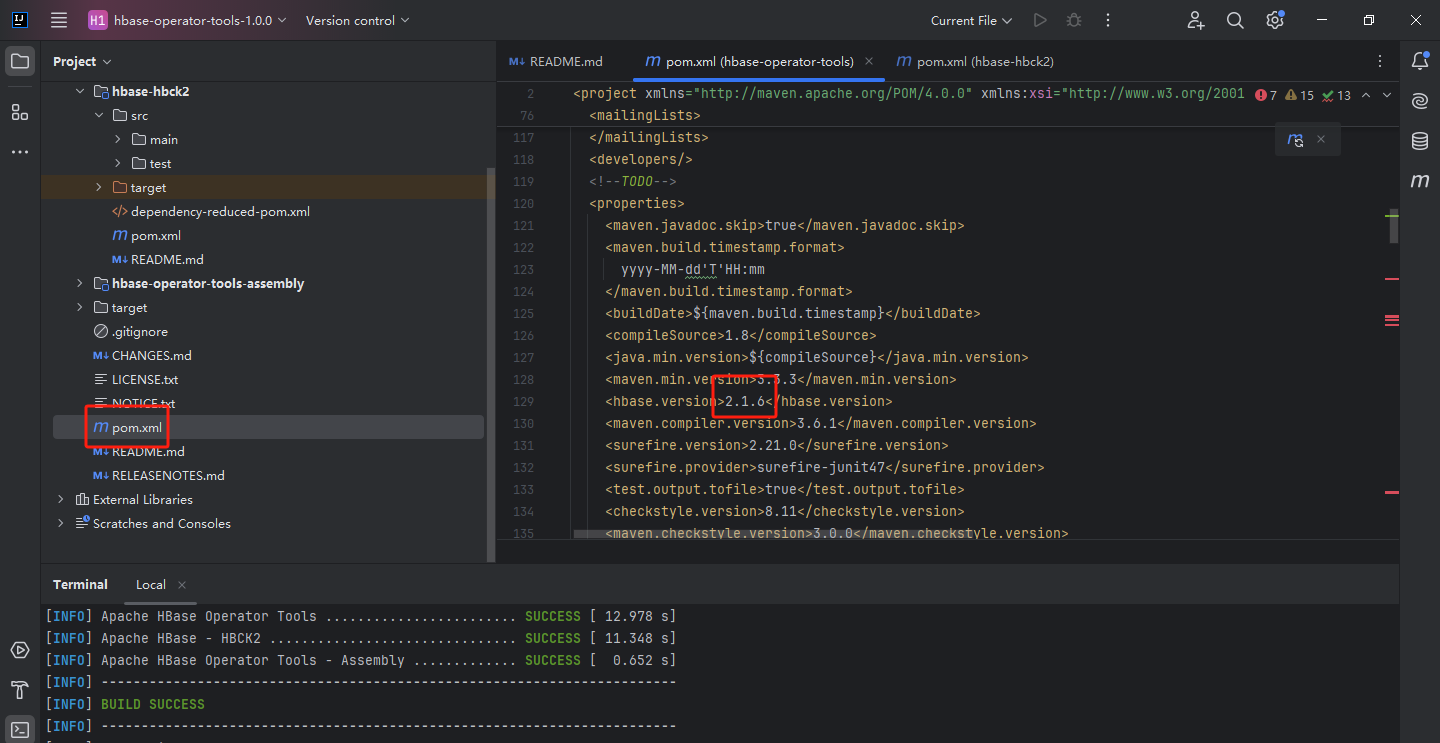Open the Build hammer tool window
The width and height of the screenshot is (1440, 743).
(x=19, y=690)
